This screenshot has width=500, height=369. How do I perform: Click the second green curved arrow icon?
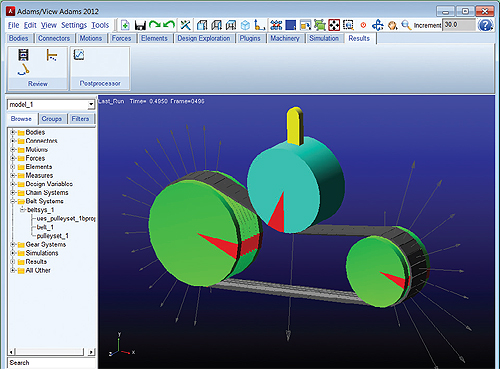pyautogui.click(x=169, y=25)
